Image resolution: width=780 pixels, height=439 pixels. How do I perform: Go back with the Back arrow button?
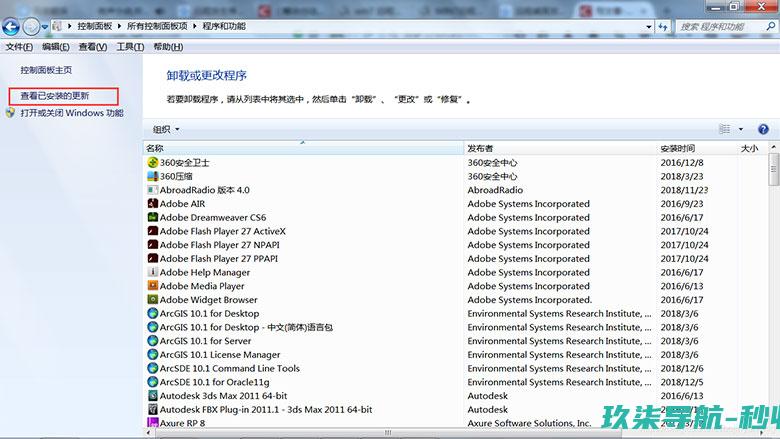coord(11,26)
